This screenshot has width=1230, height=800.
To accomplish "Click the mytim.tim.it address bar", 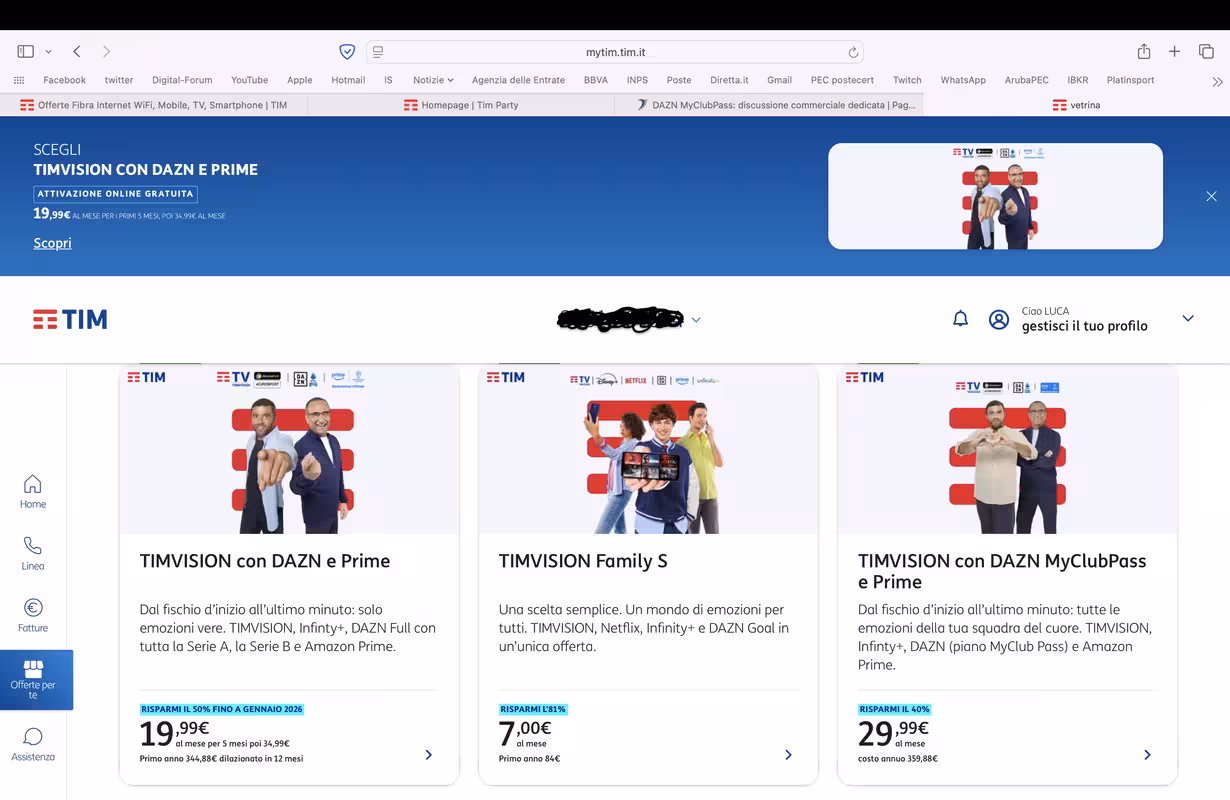I will [x=615, y=52].
